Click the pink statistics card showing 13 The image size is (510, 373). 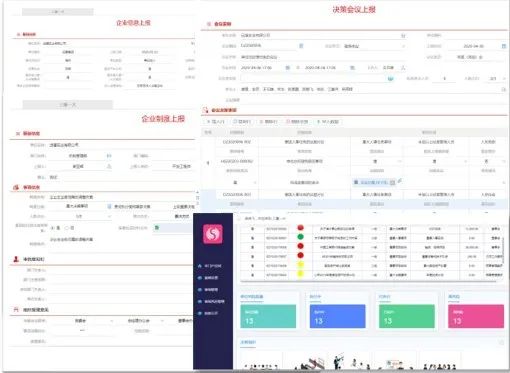476,316
